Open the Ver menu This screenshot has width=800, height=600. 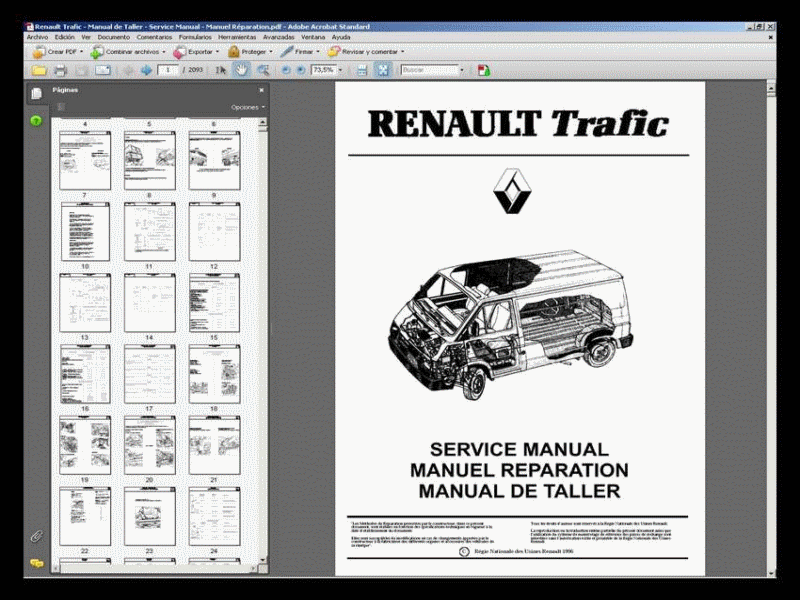tap(86, 37)
